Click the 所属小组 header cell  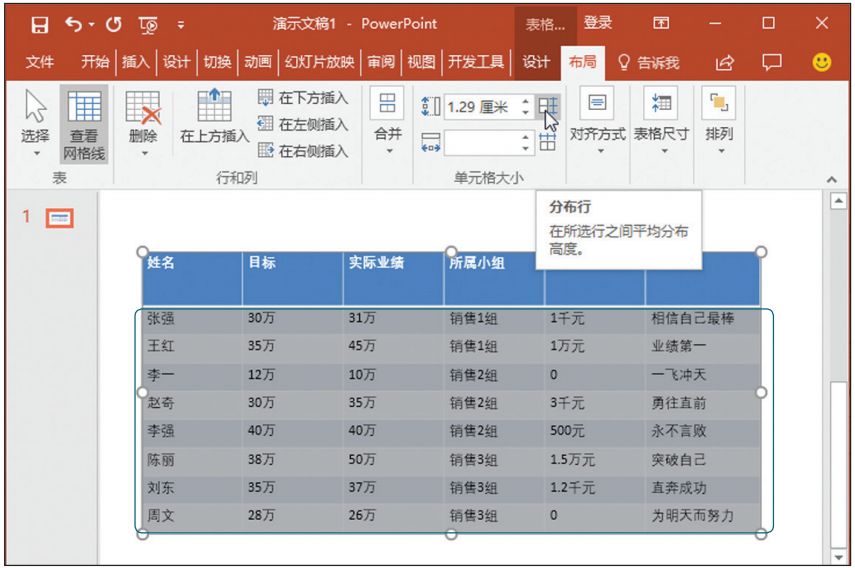pyautogui.click(x=494, y=278)
